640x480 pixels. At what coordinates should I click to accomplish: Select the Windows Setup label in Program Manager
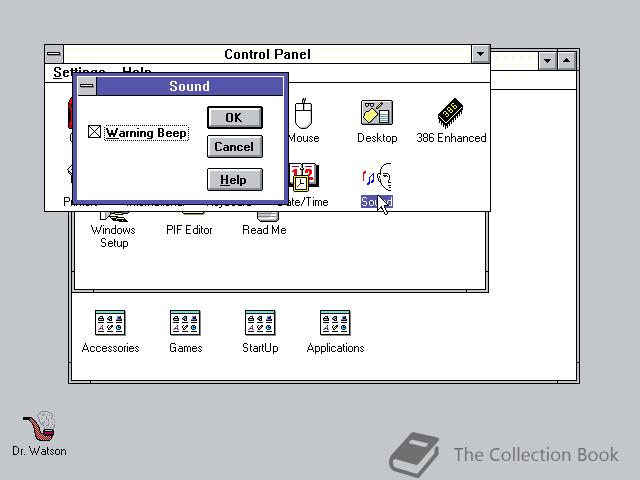click(x=113, y=236)
